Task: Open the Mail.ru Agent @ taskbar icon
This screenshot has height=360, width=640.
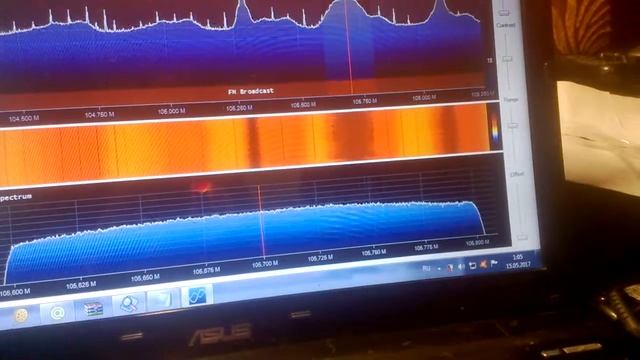Action: point(57,313)
